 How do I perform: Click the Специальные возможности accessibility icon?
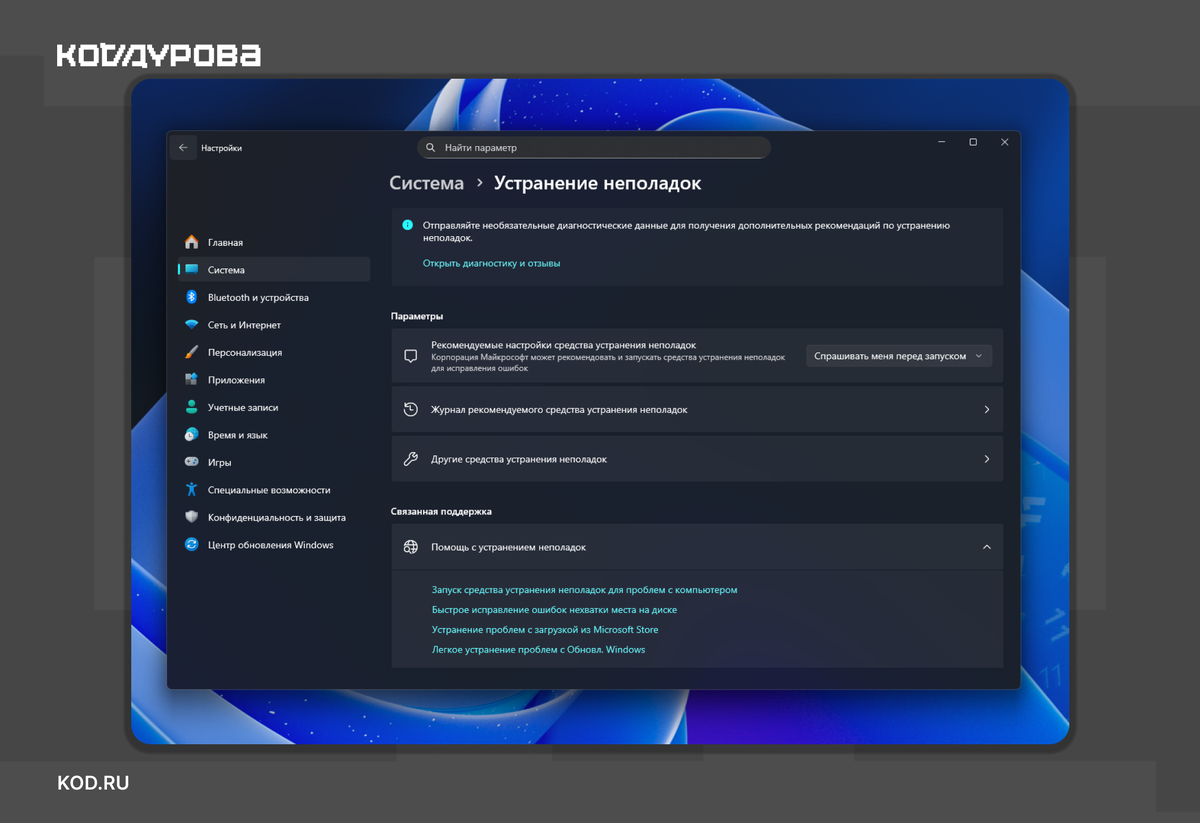[191, 490]
